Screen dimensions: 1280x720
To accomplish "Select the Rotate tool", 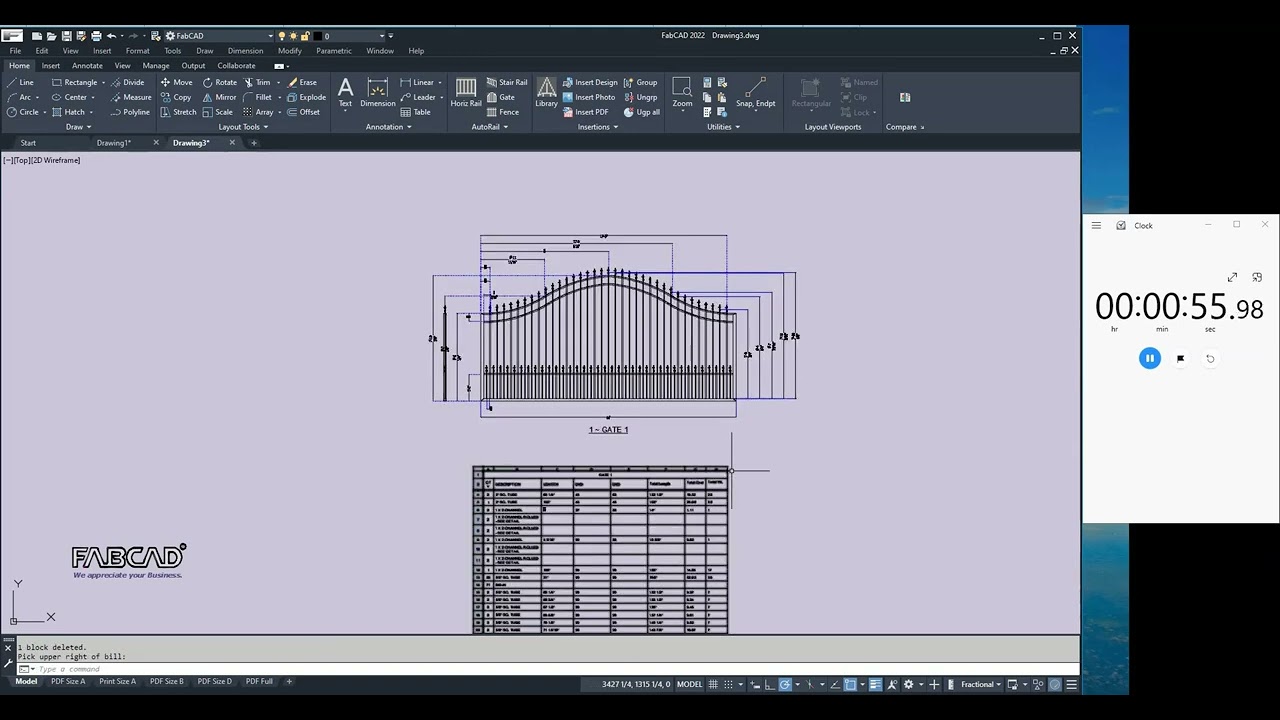I will [220, 82].
